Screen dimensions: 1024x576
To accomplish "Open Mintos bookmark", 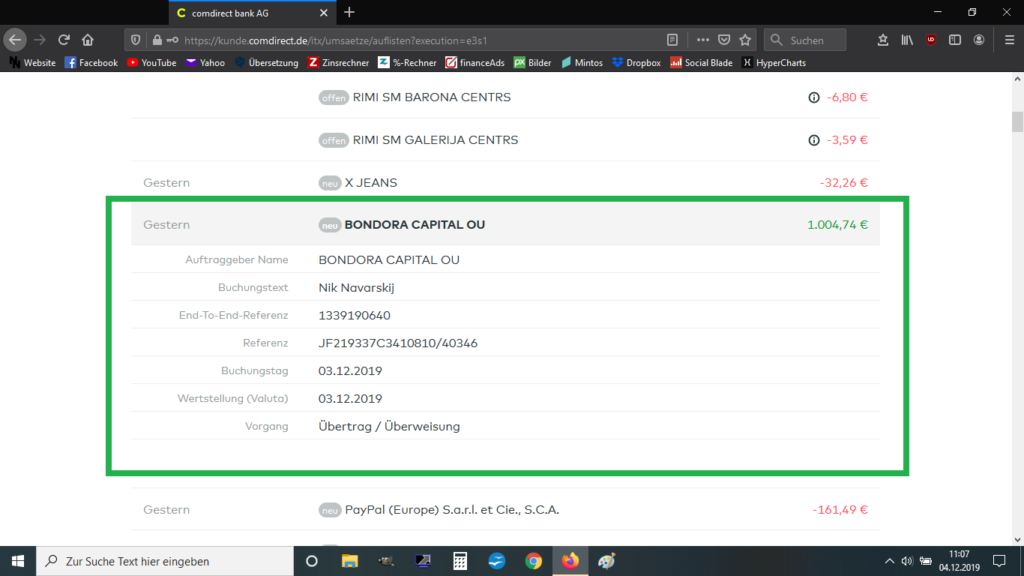I will [x=581, y=63].
